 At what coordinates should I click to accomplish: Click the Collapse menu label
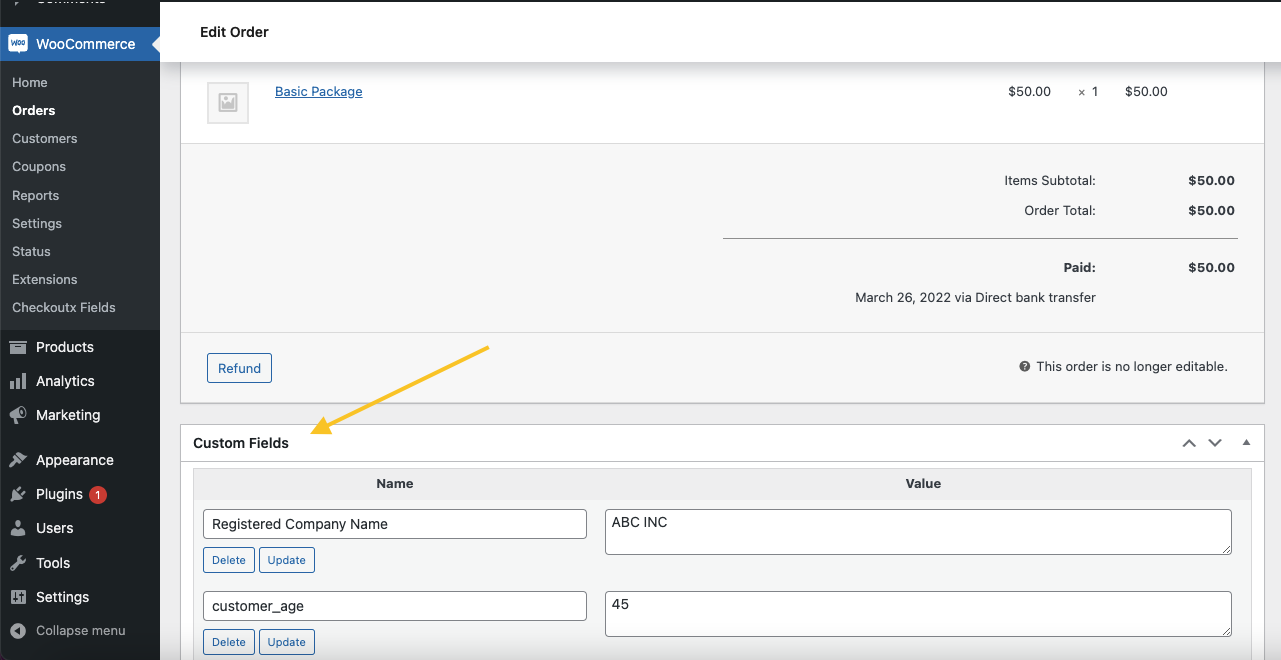click(x=81, y=631)
